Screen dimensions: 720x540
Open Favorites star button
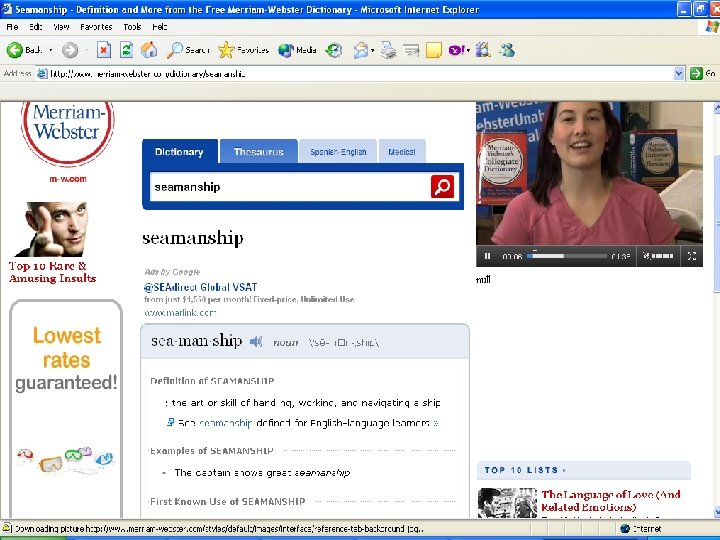[x=243, y=50]
